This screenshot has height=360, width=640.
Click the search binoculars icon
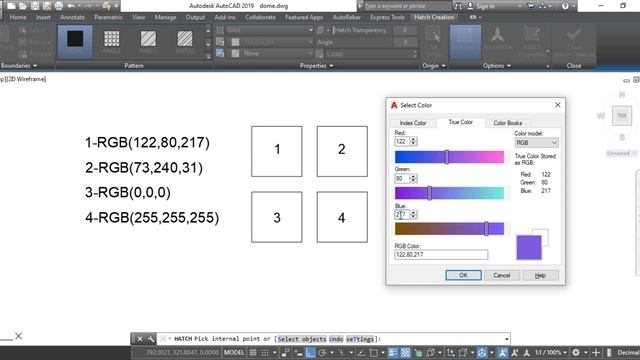coord(458,6)
